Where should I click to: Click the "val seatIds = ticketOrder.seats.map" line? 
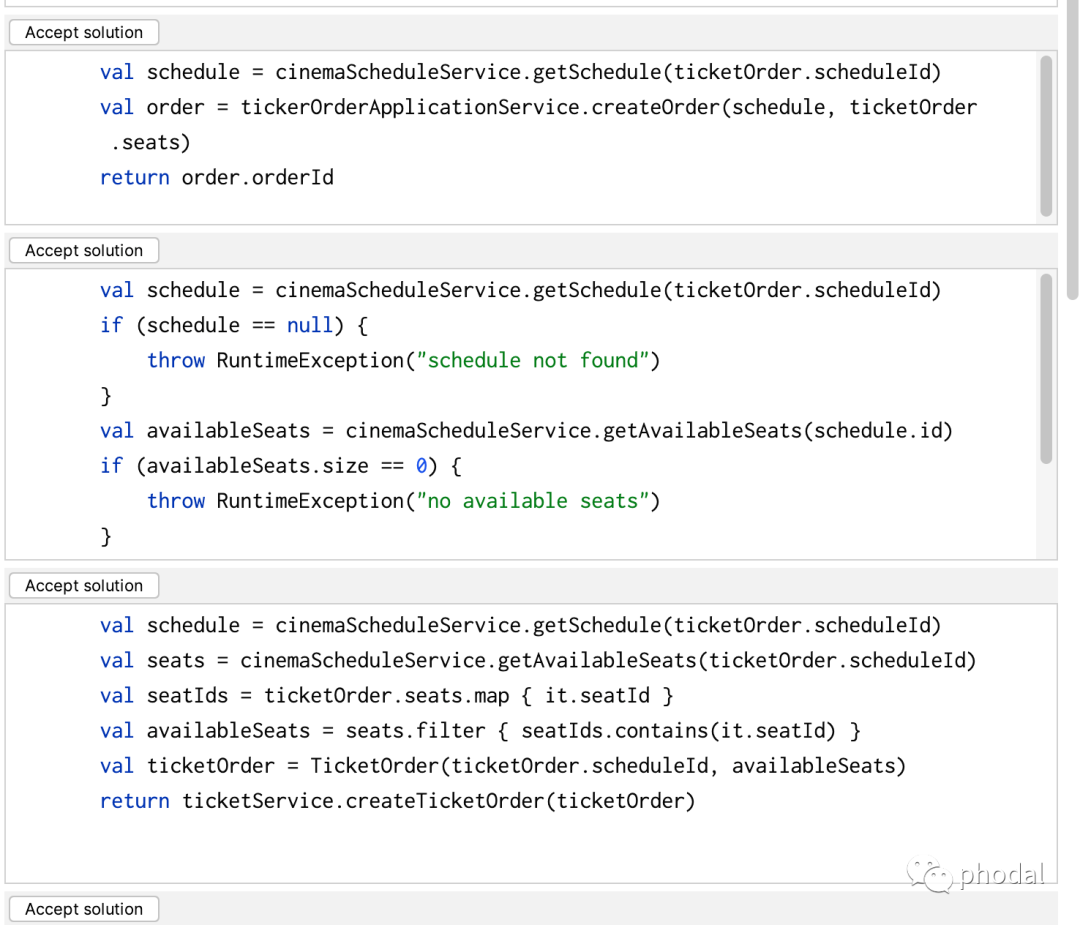pyautogui.click(x=386, y=696)
